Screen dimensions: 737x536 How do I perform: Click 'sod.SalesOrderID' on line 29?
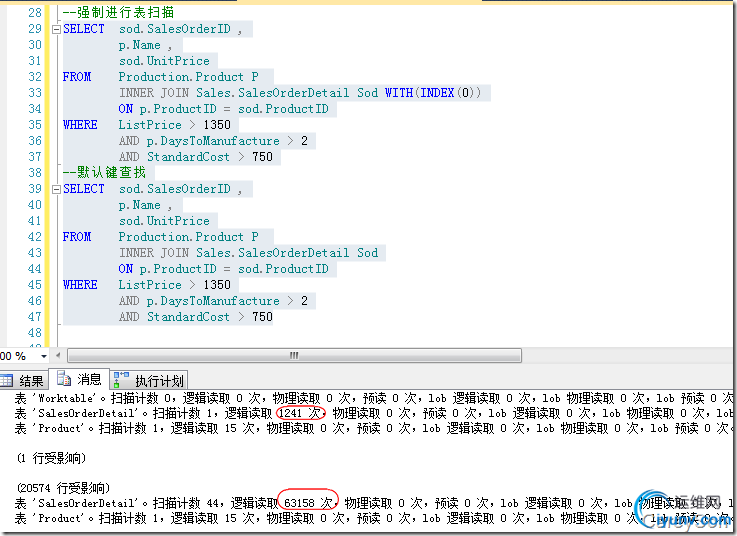[175, 29]
